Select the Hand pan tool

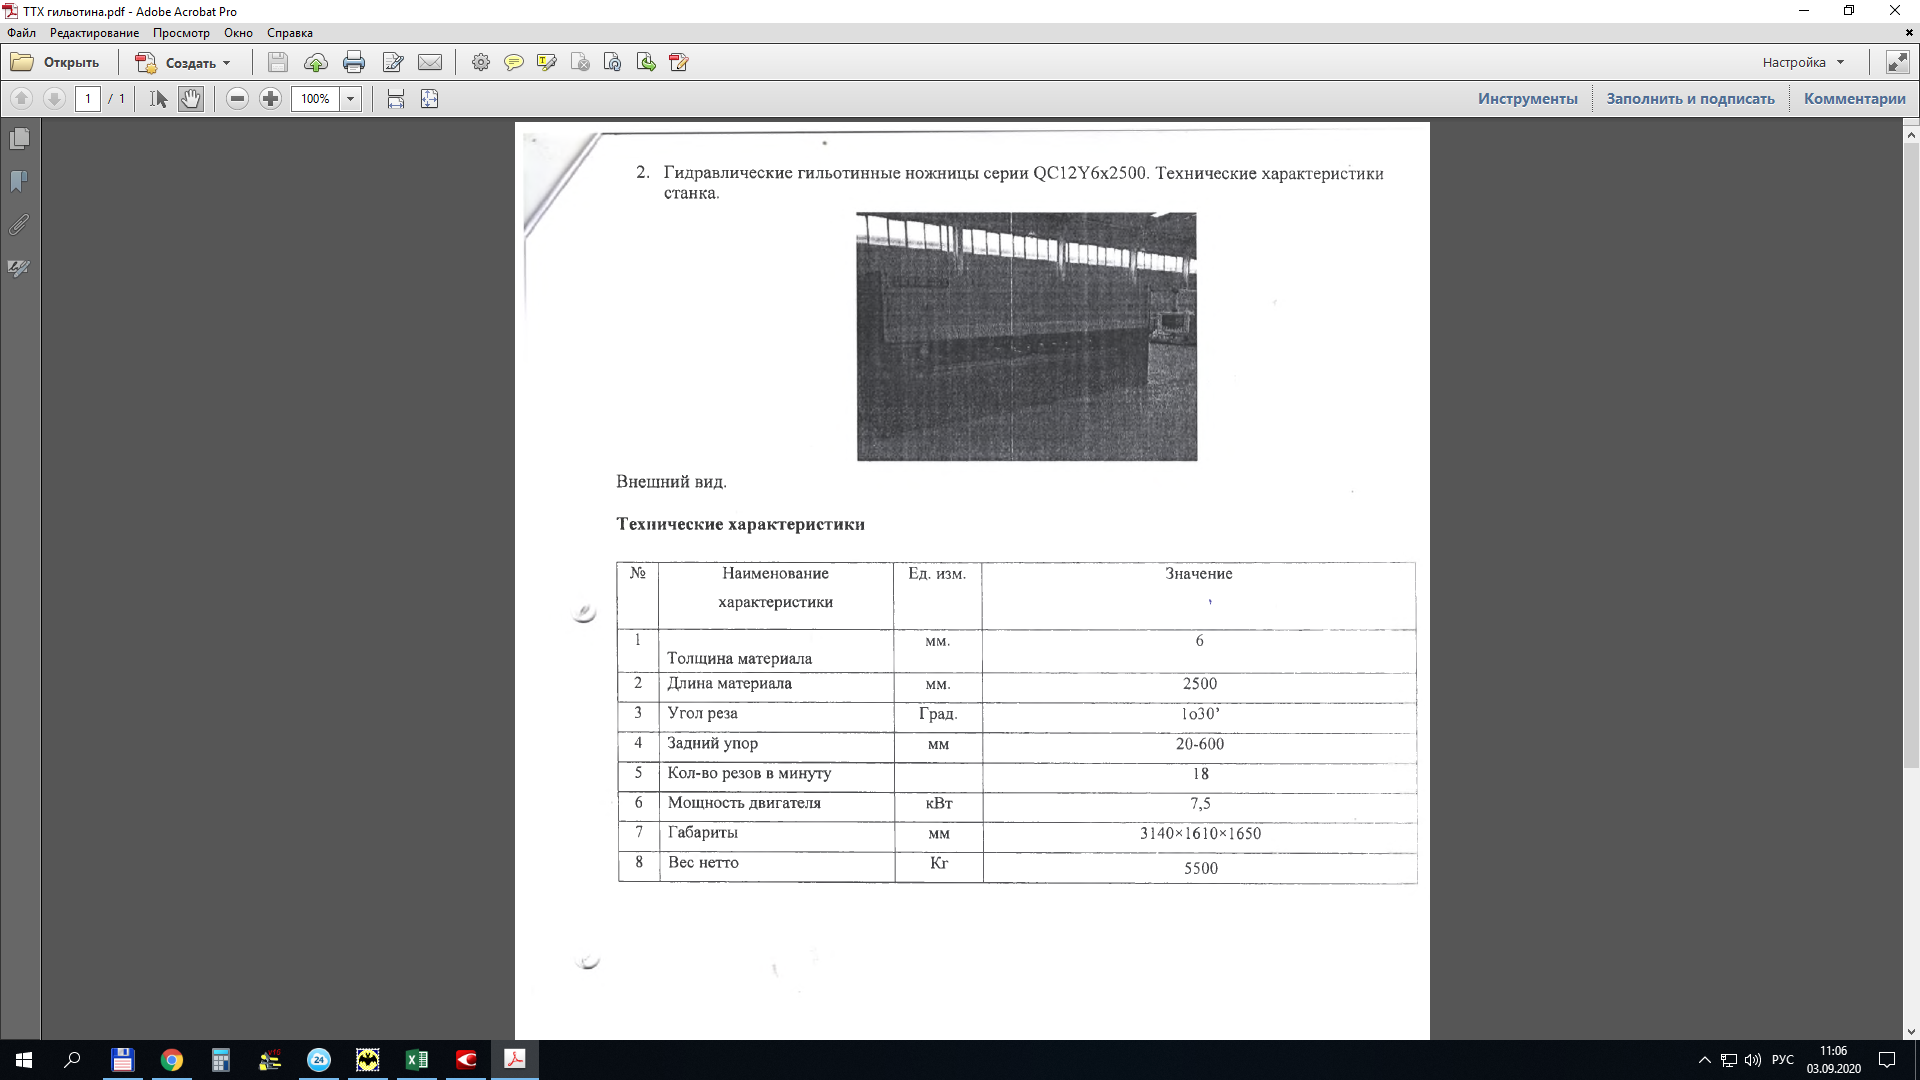(190, 99)
